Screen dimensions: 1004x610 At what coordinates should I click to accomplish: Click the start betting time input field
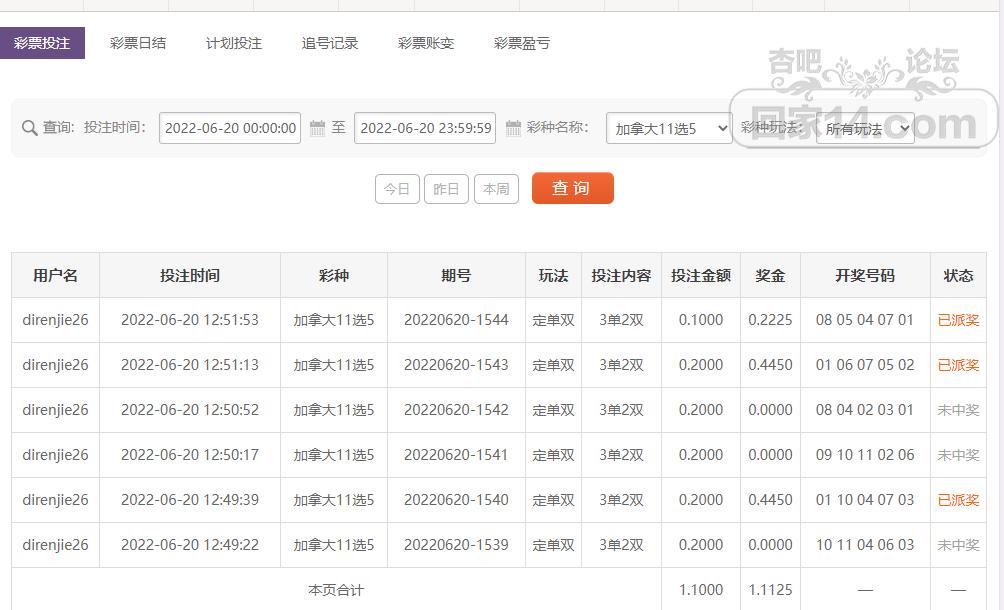[x=229, y=128]
